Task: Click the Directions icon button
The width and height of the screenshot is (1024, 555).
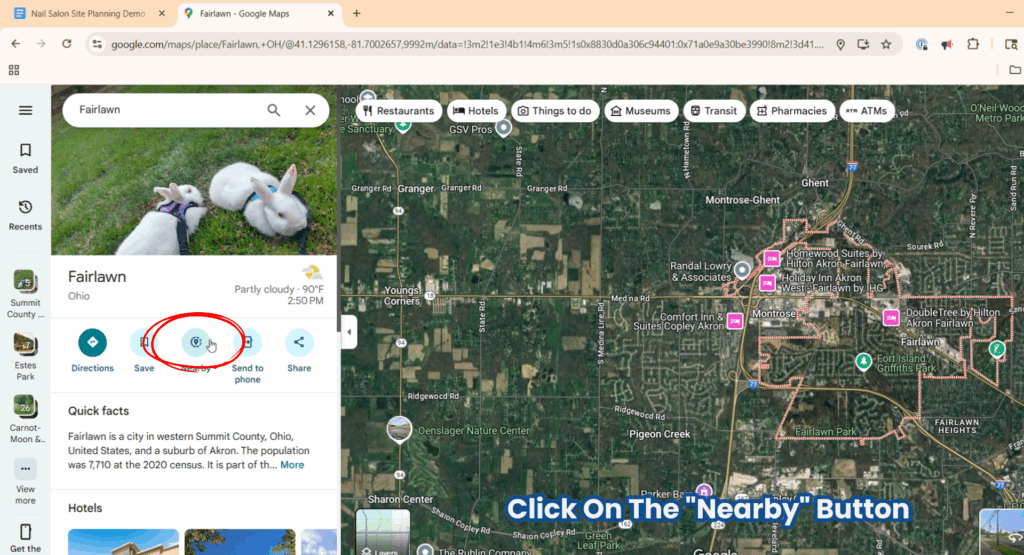Action: tap(92, 343)
